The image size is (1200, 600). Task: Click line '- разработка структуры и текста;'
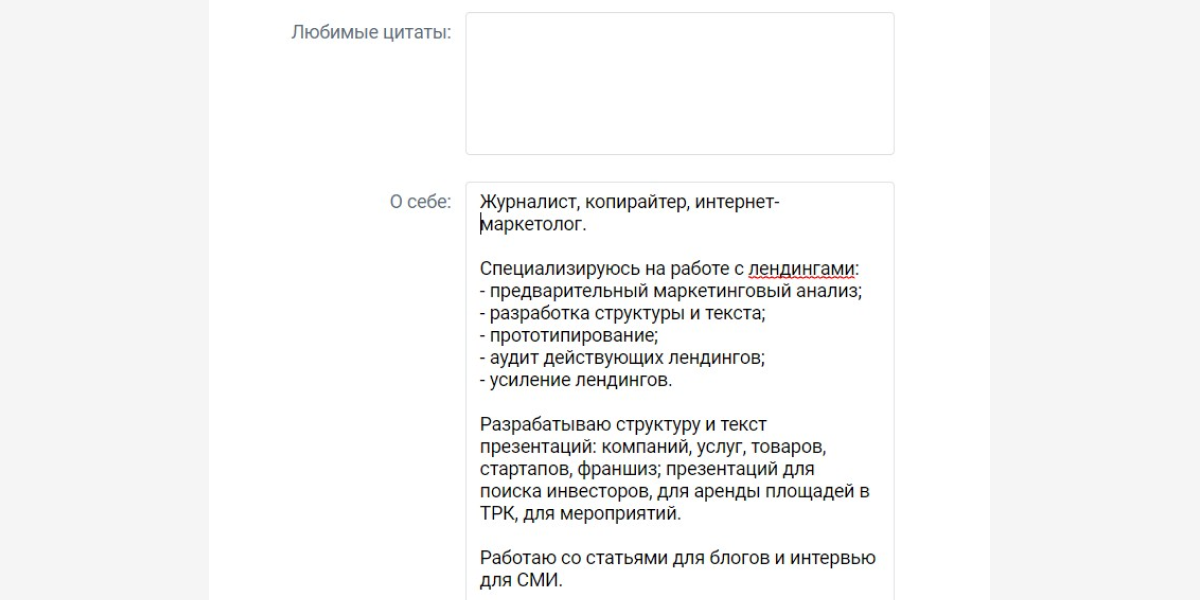[x=622, y=313]
